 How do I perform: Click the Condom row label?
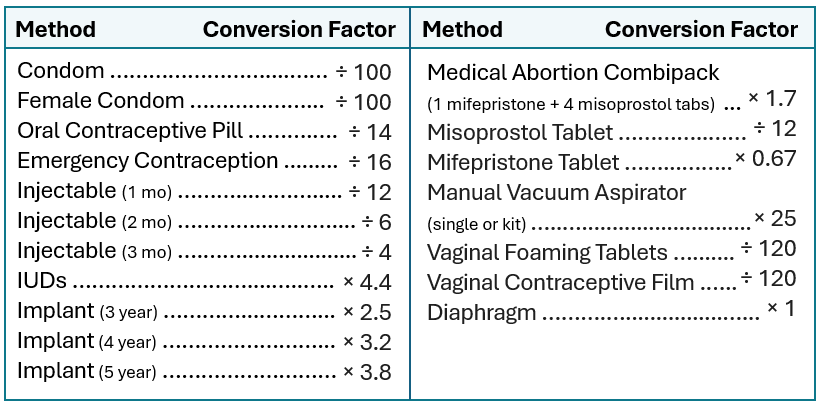61,71
